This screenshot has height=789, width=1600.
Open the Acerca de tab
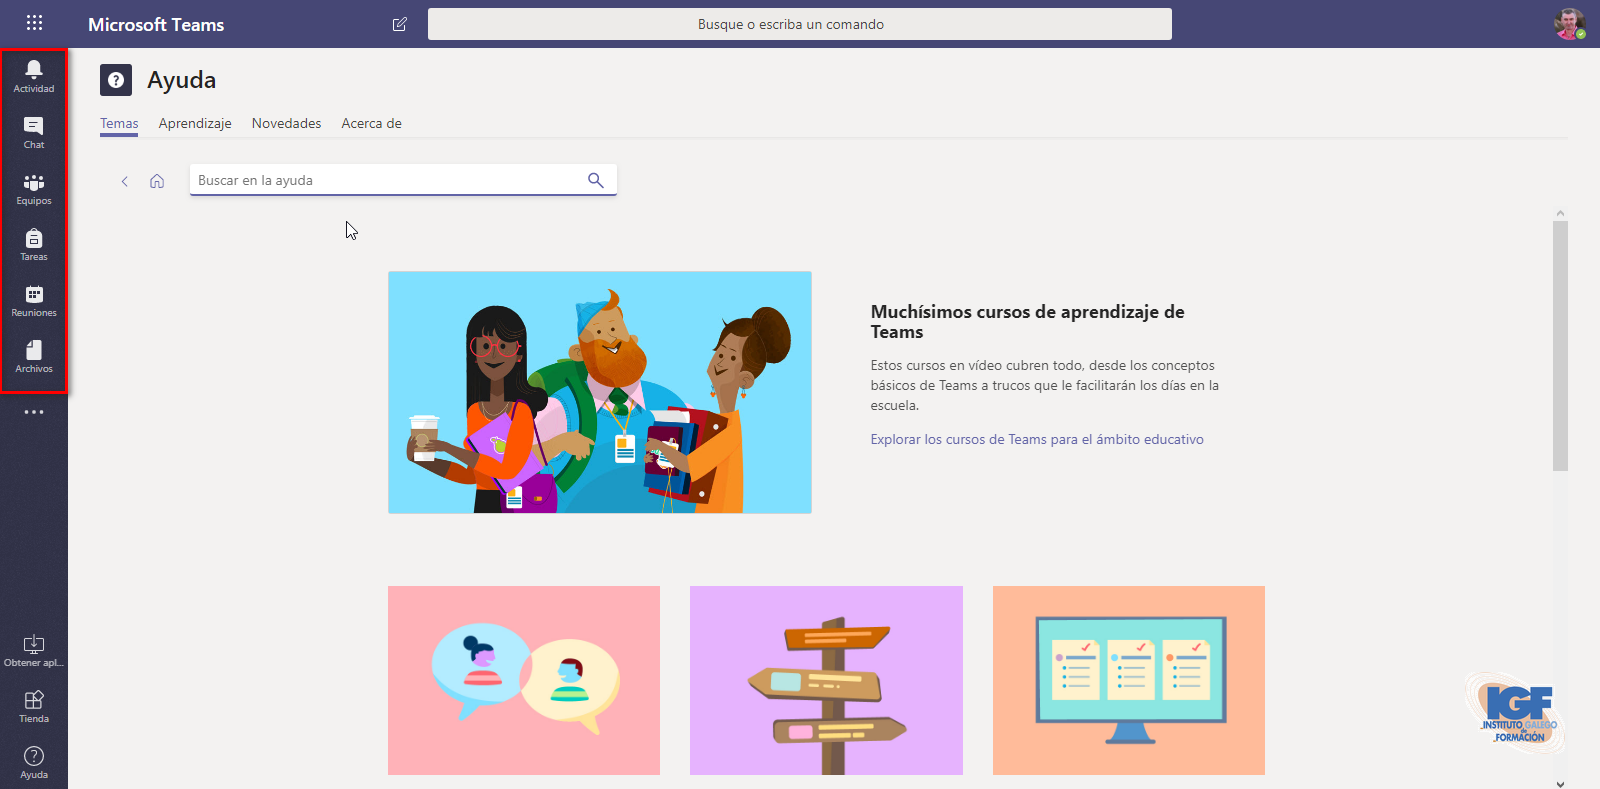click(x=371, y=123)
